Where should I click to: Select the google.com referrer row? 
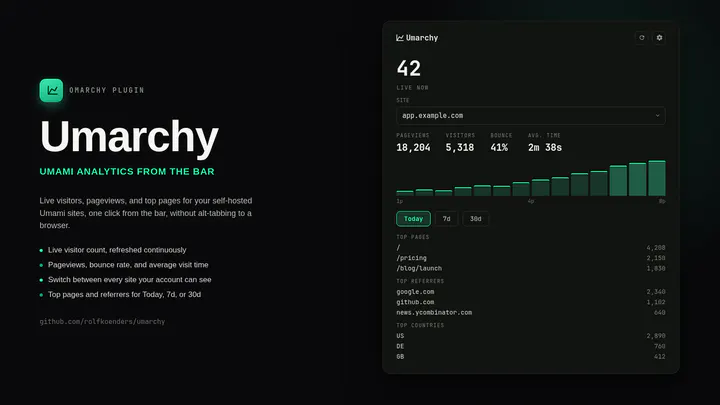(x=530, y=292)
